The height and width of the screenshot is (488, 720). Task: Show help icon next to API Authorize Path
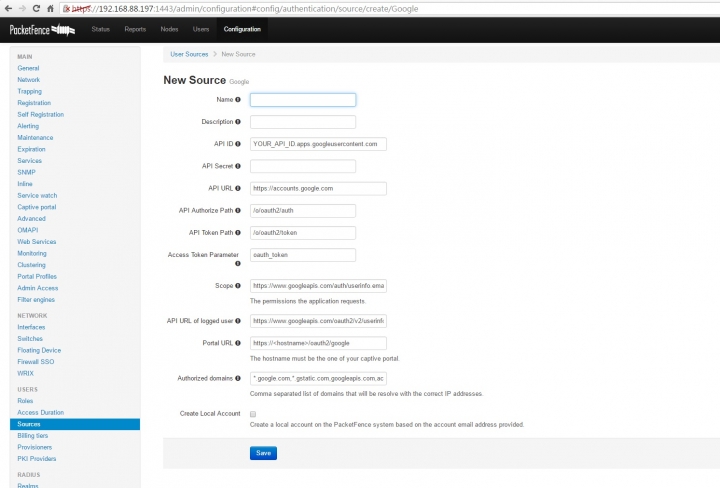pyautogui.click(x=238, y=210)
